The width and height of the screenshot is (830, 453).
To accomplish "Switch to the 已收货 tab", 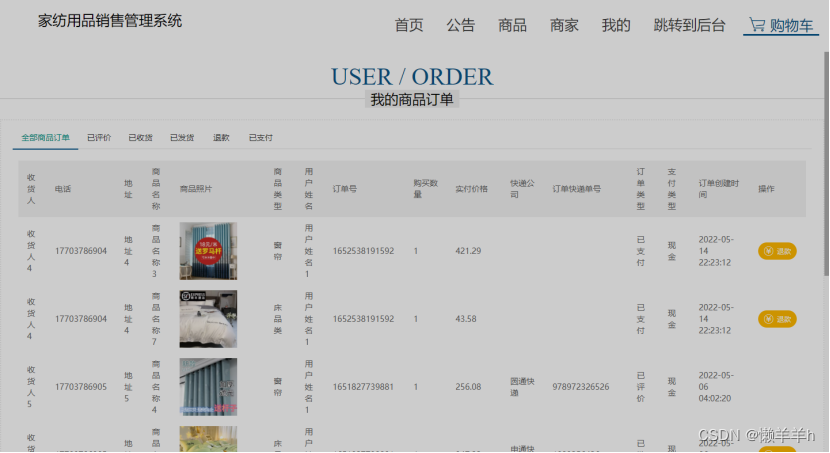I will 140,138.
